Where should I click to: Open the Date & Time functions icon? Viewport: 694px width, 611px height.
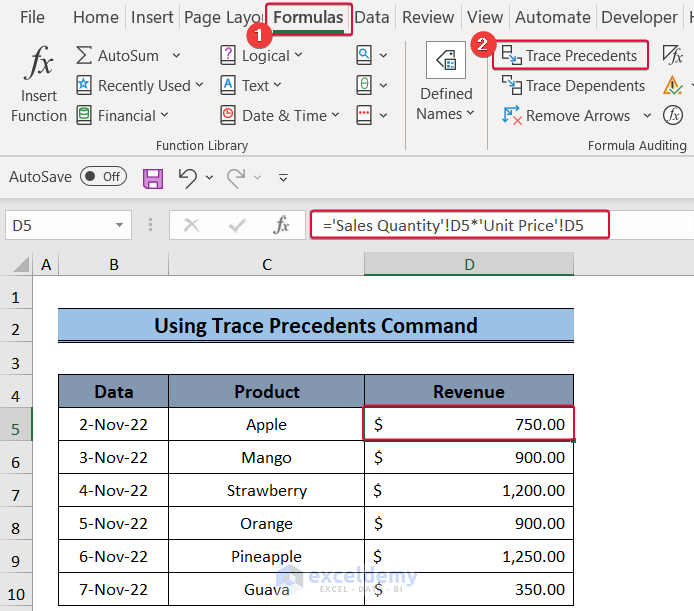click(x=228, y=115)
